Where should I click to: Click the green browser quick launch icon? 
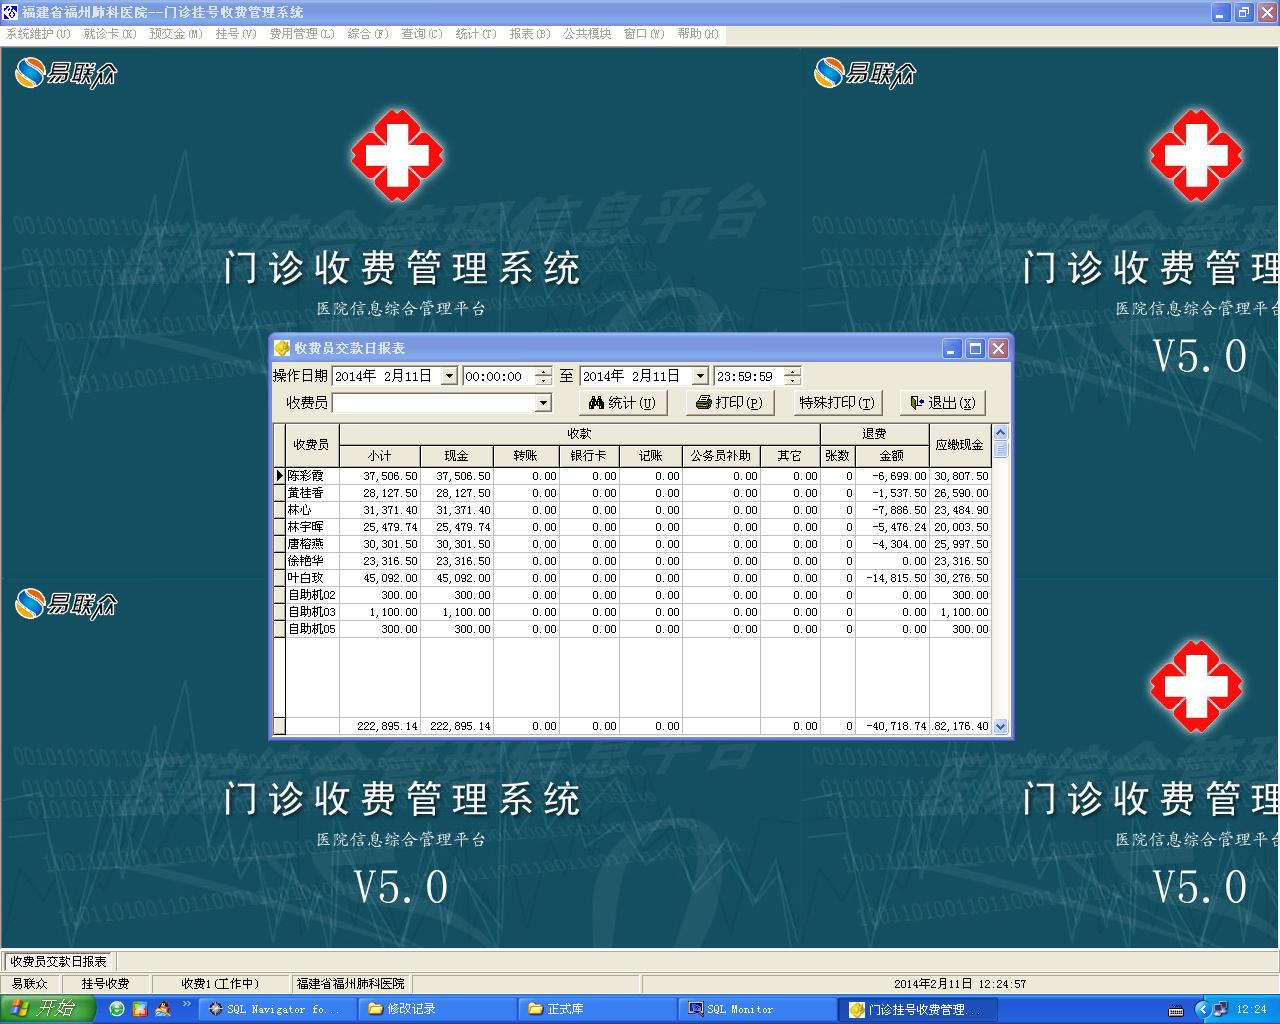117,1010
